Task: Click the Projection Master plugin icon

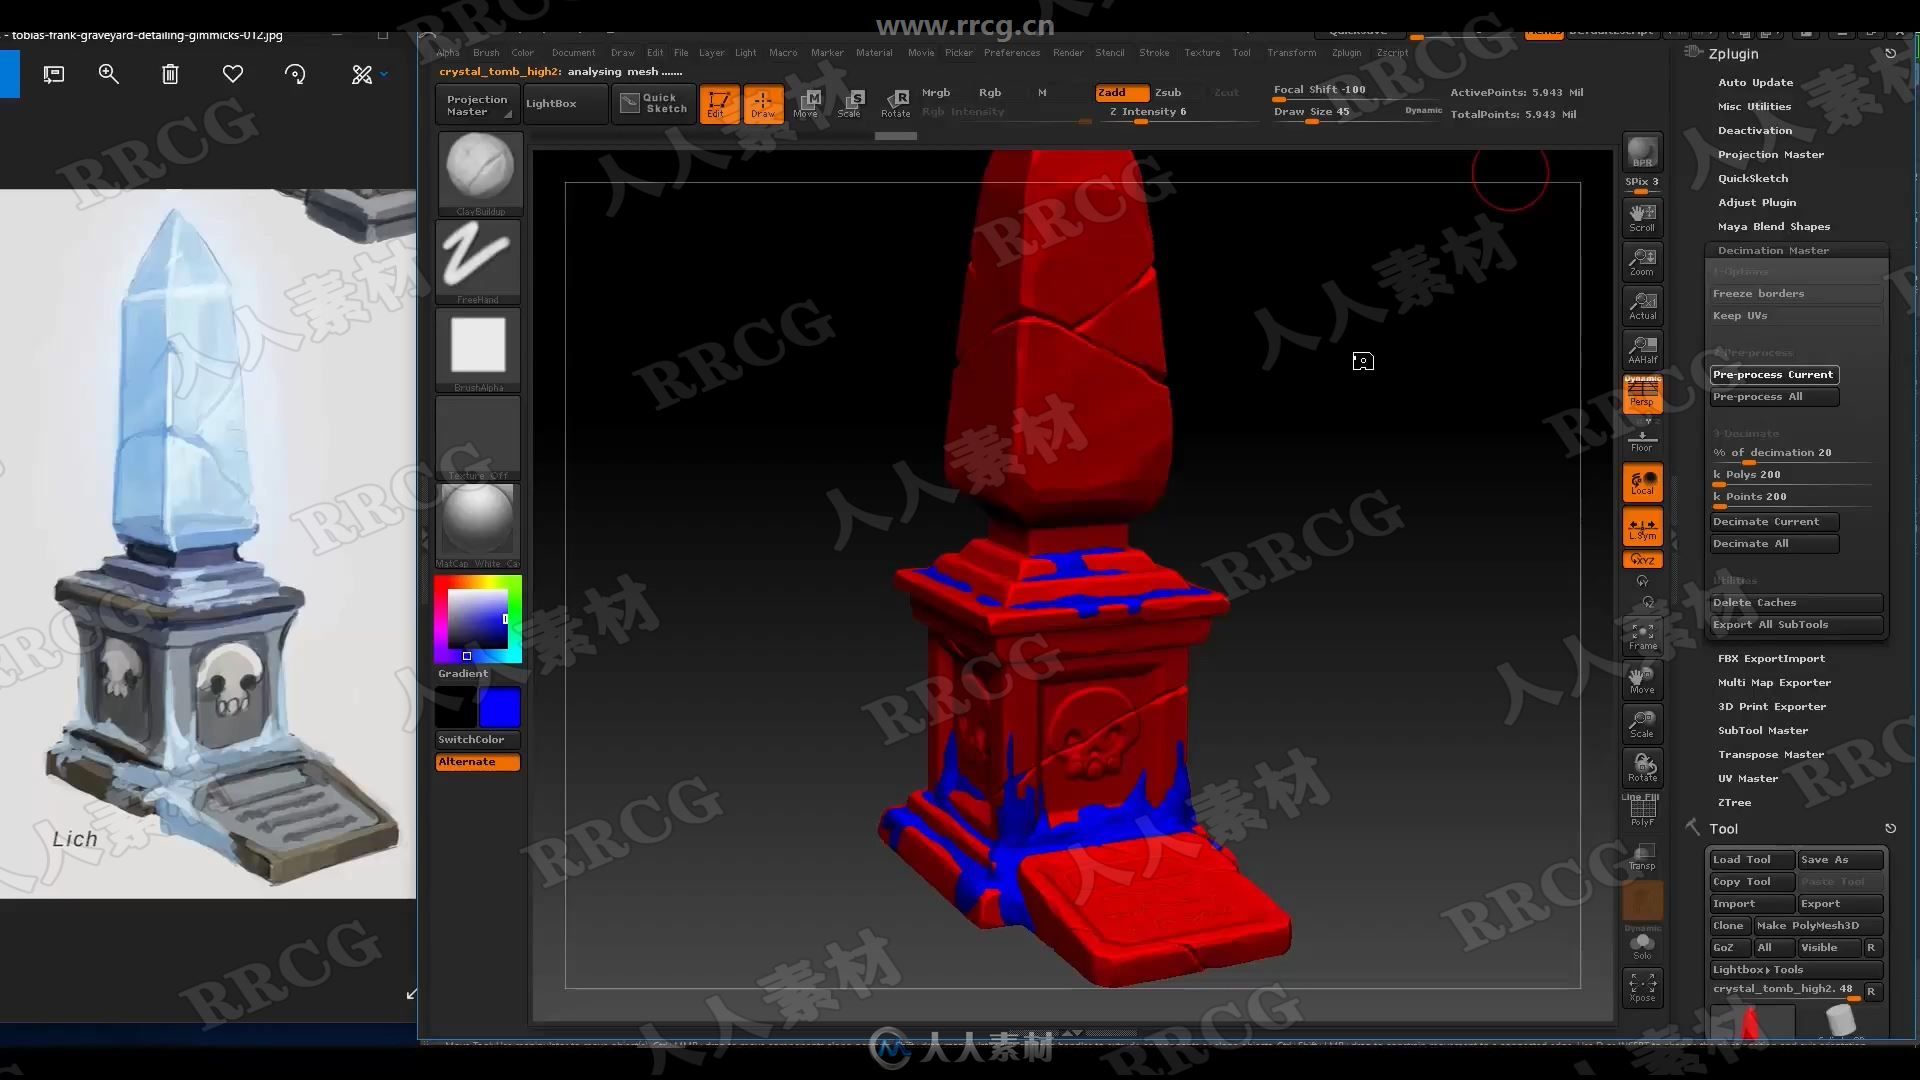Action: click(x=477, y=103)
